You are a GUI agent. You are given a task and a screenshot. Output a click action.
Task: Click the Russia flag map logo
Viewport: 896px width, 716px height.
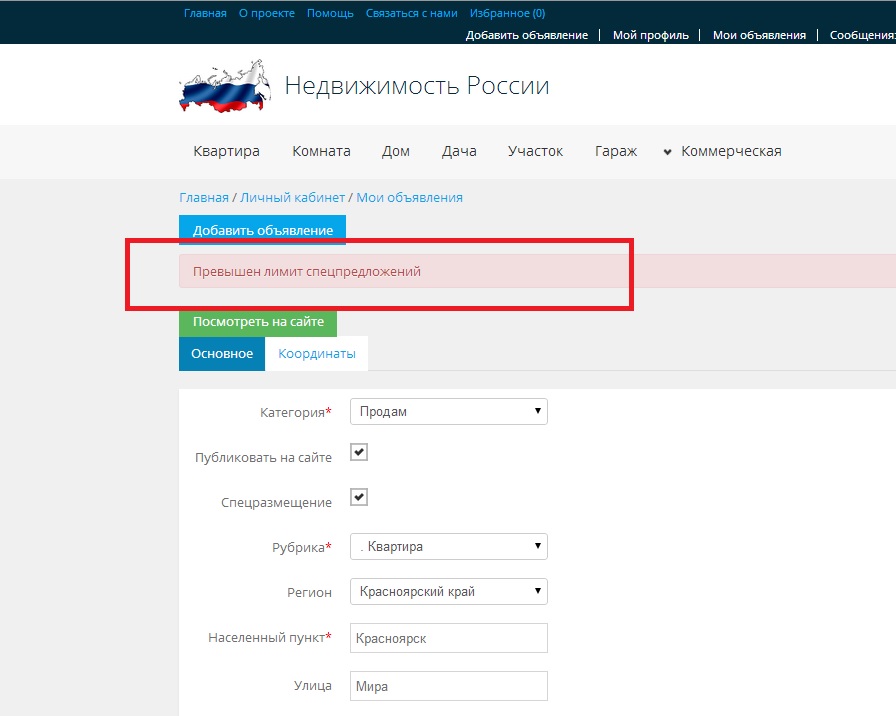coord(225,86)
